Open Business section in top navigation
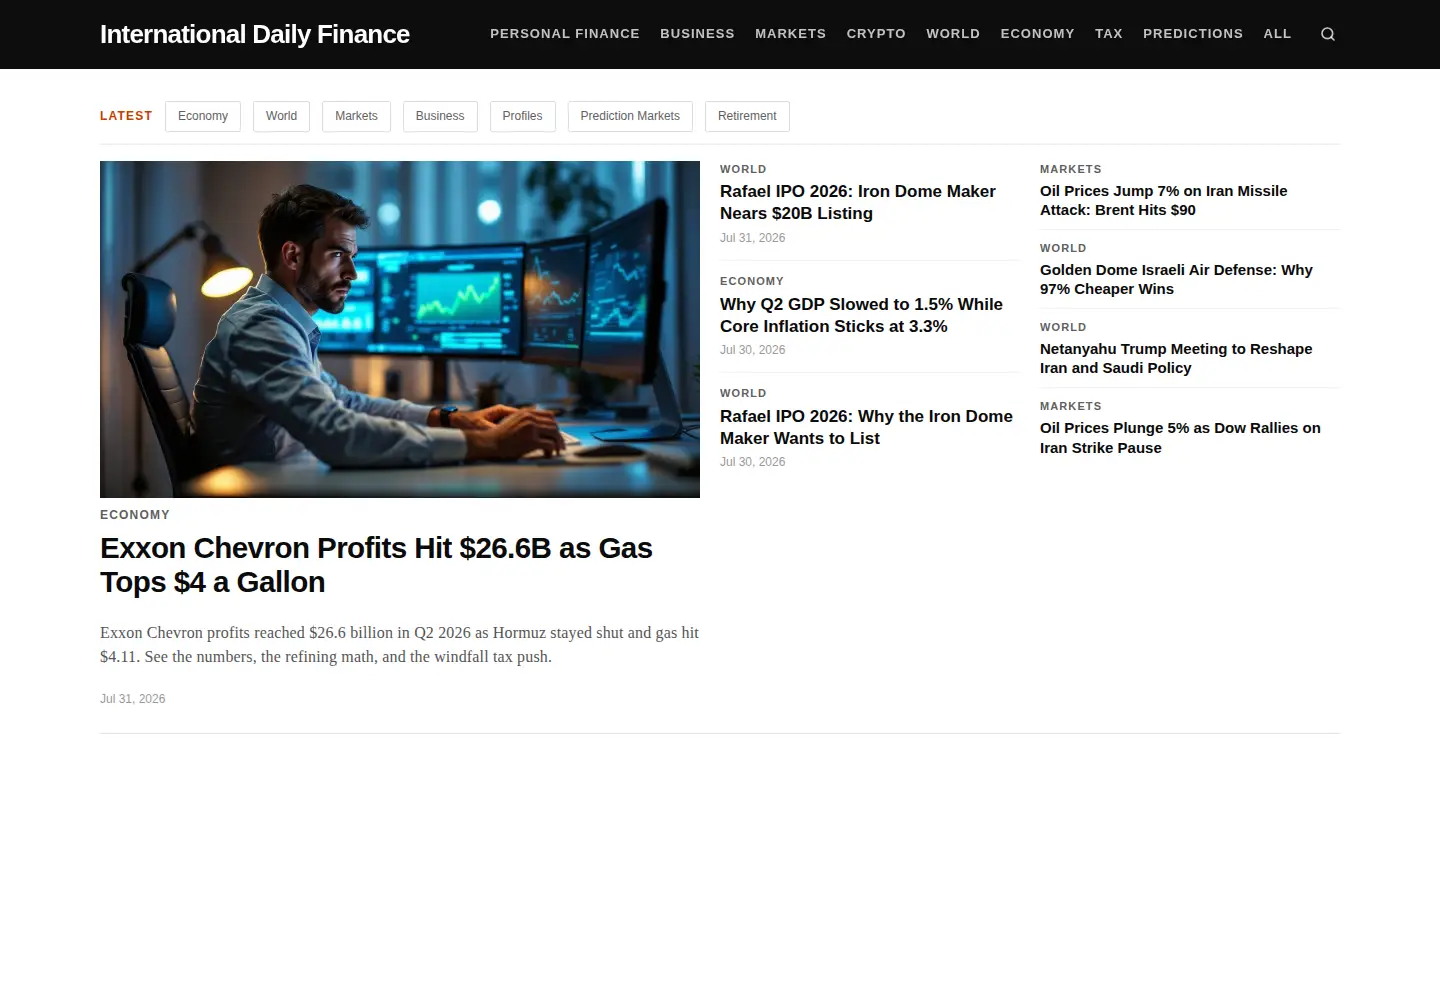 [697, 34]
